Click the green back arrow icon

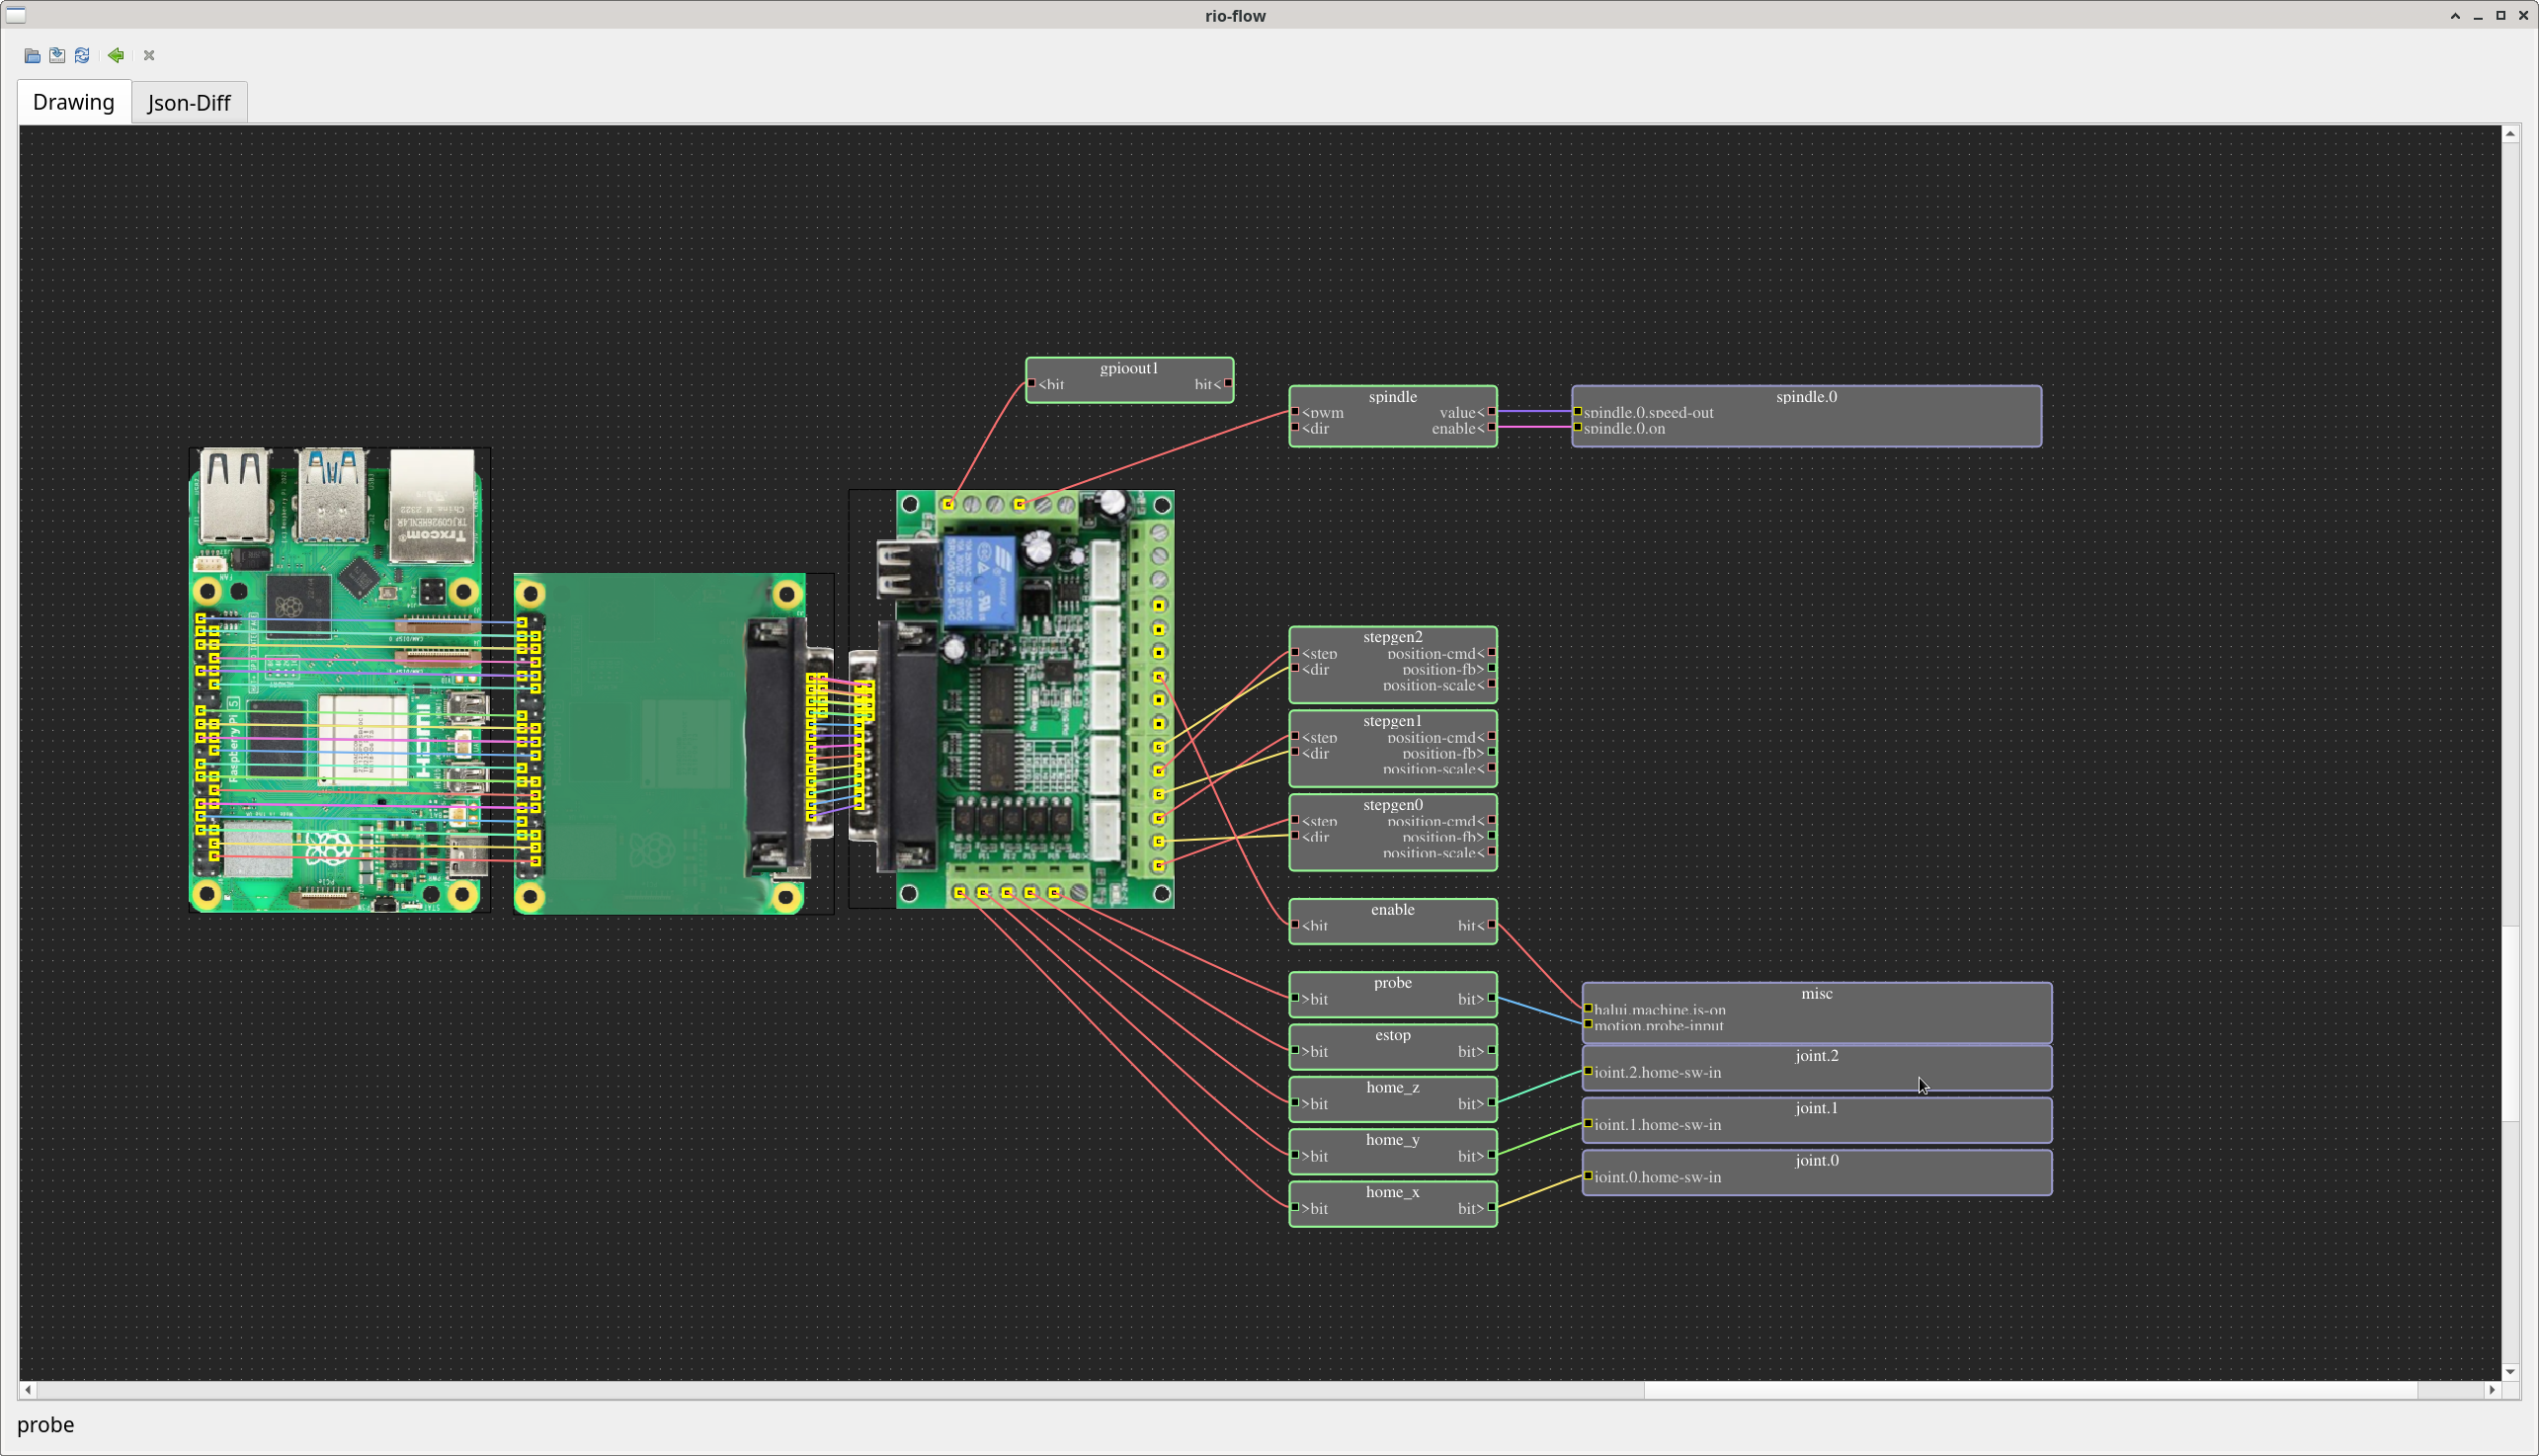pyautogui.click(x=116, y=56)
